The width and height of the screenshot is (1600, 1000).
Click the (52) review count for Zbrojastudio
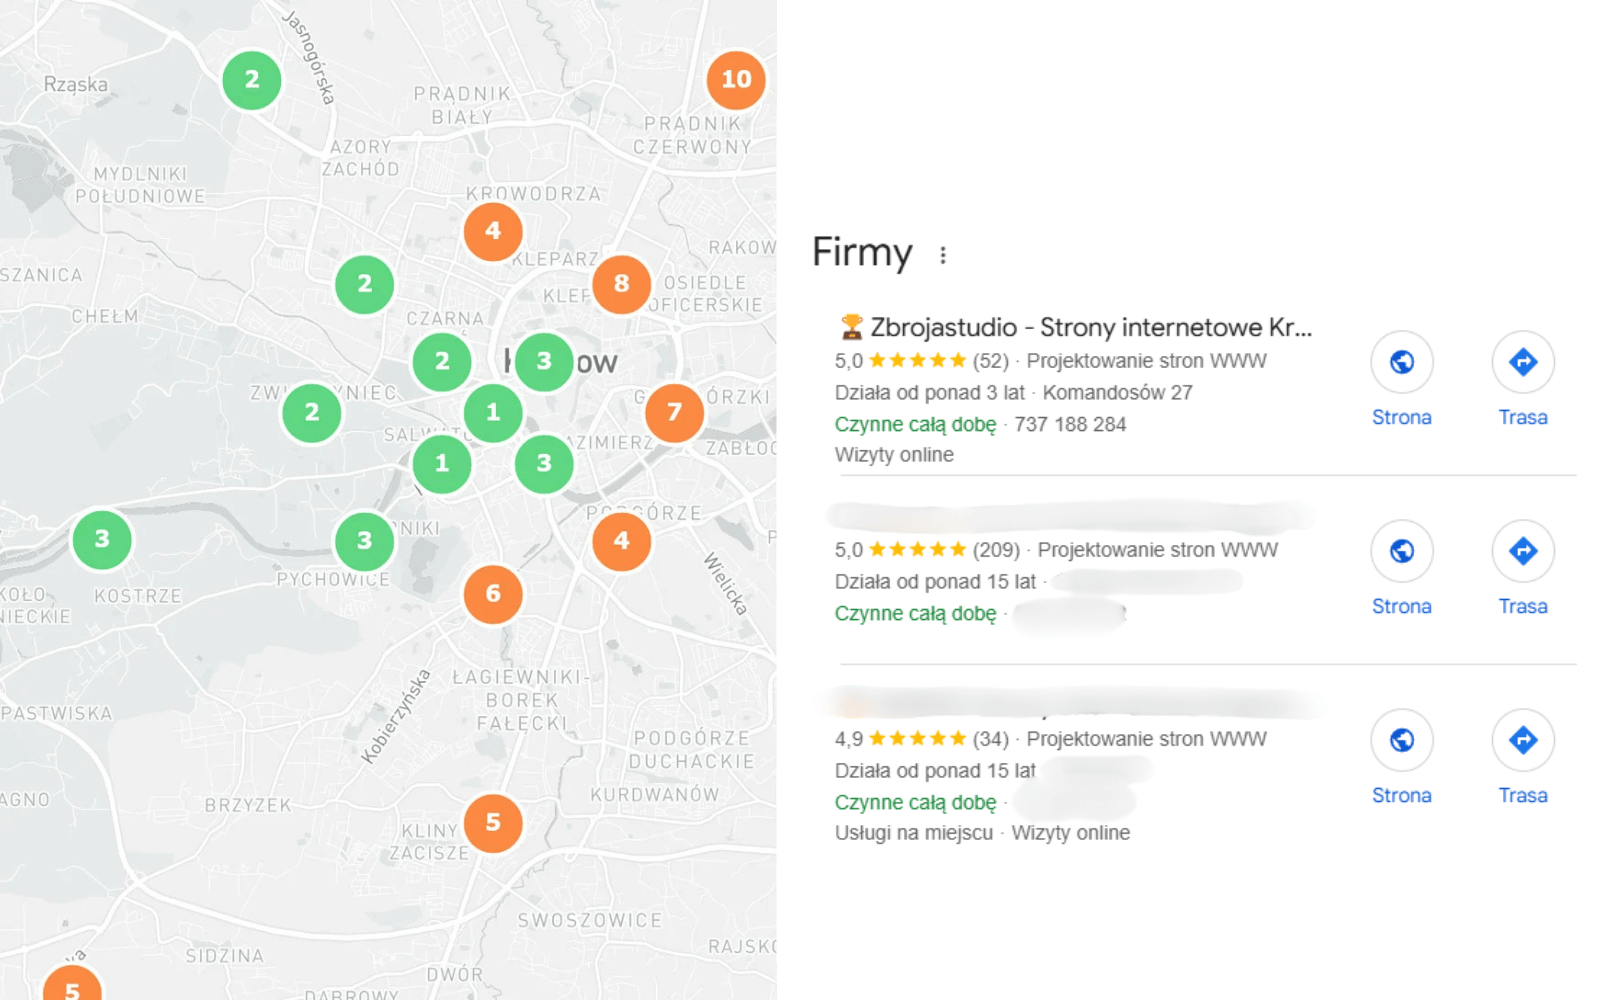(992, 361)
